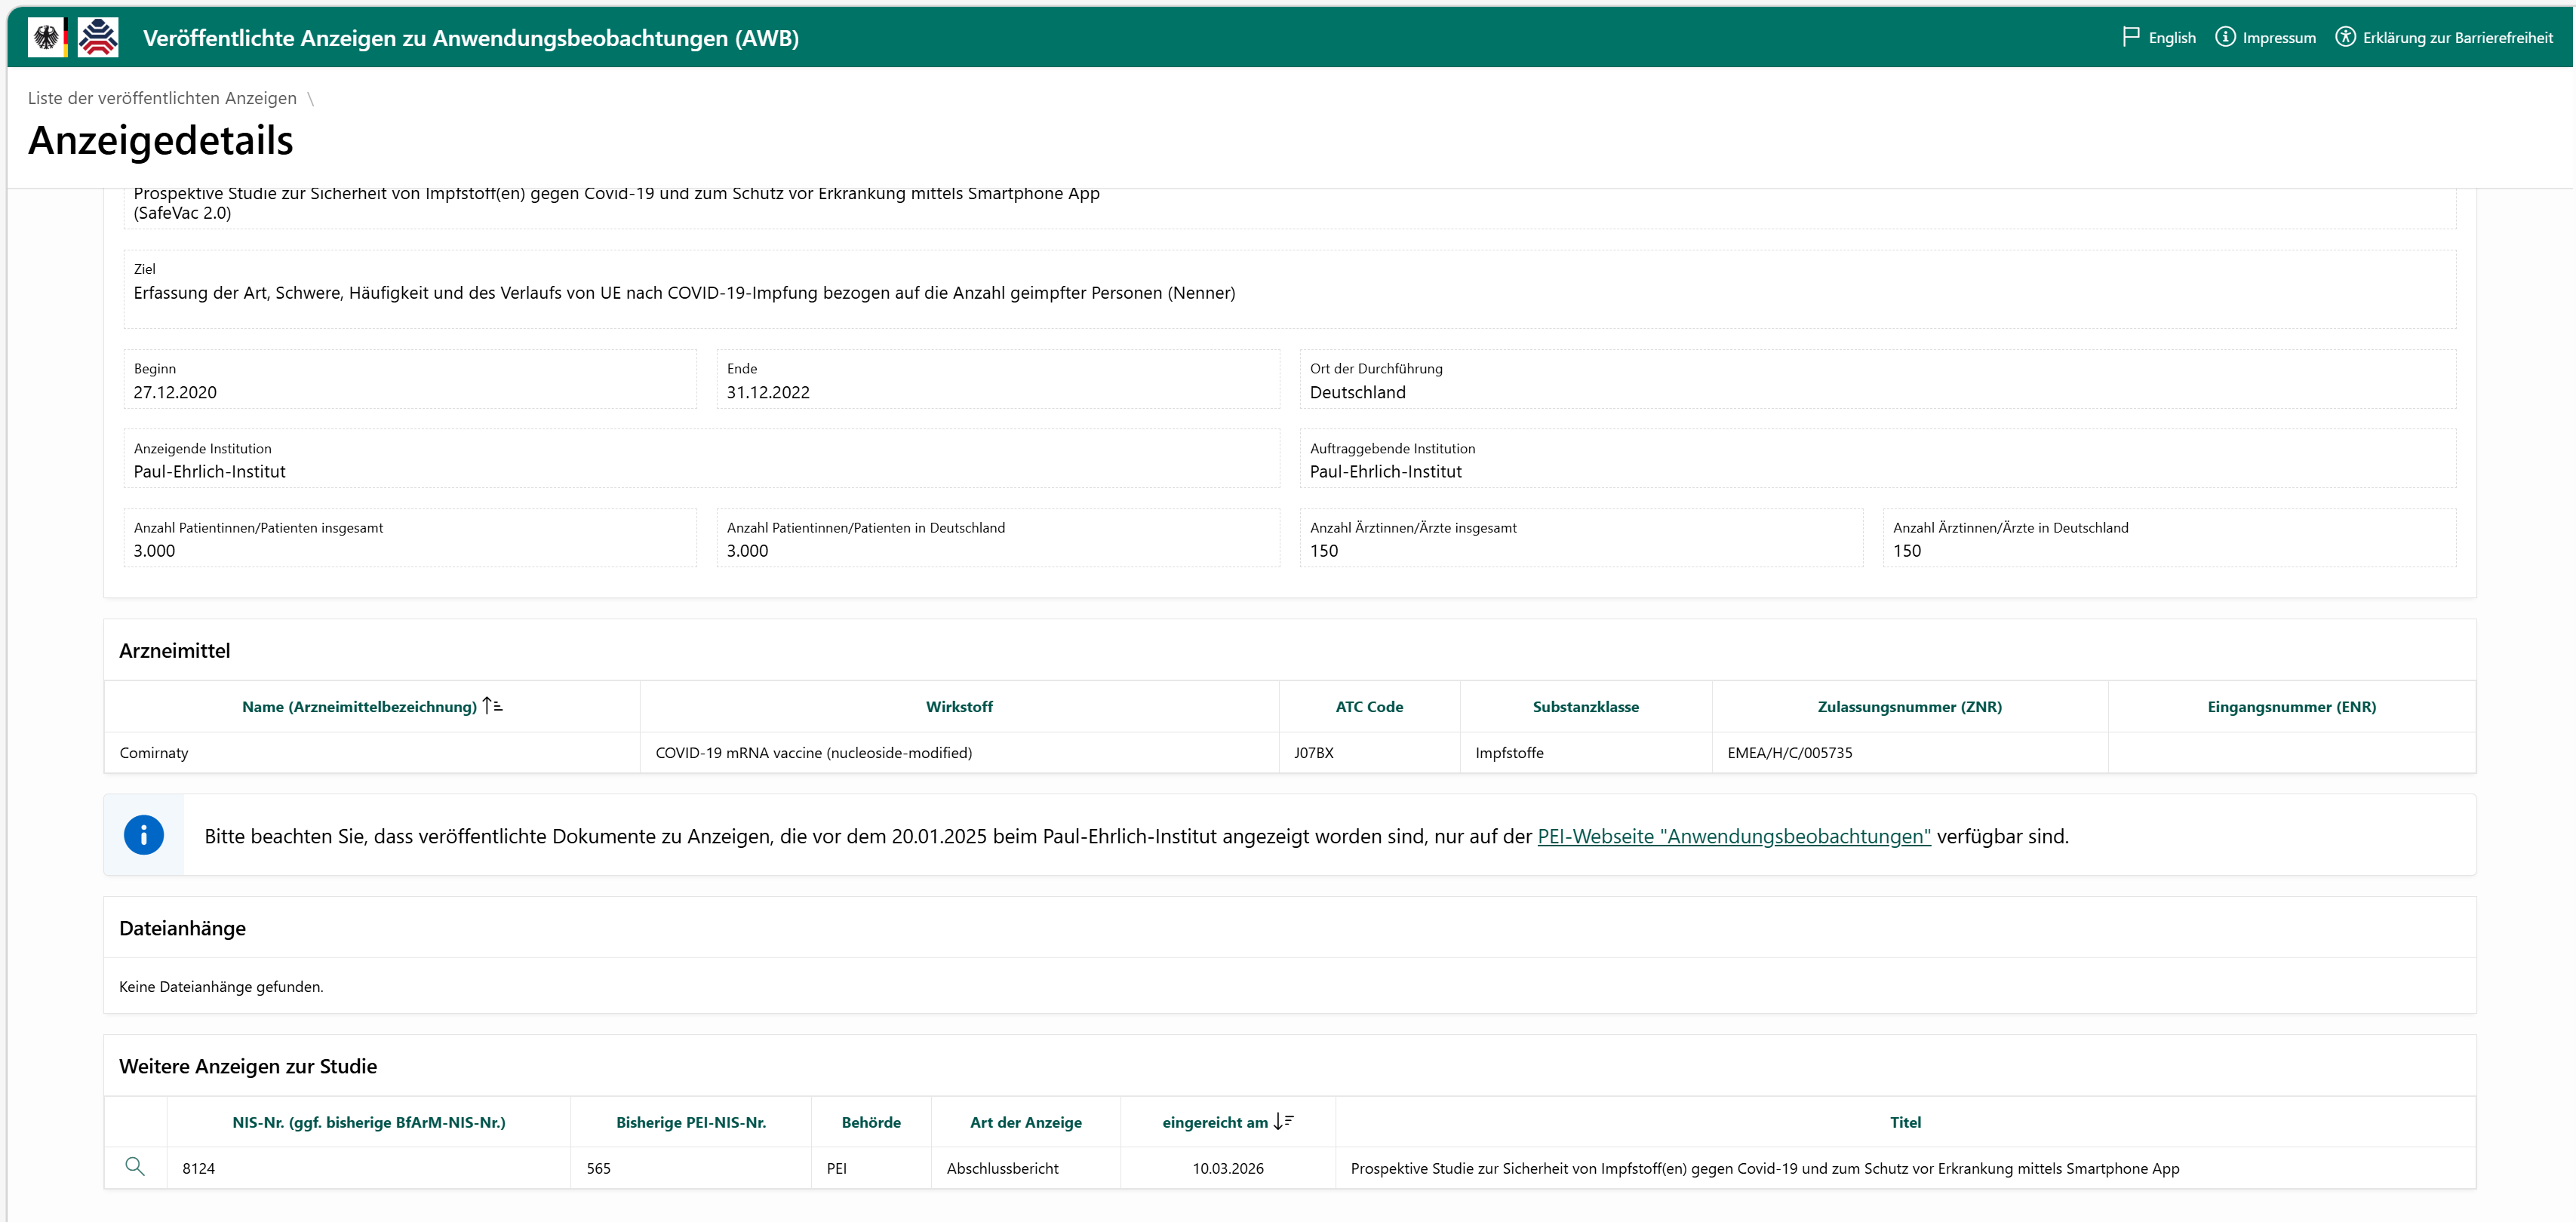Click the blue info notice icon
Screen dimensions: 2576x1222
pos(144,835)
